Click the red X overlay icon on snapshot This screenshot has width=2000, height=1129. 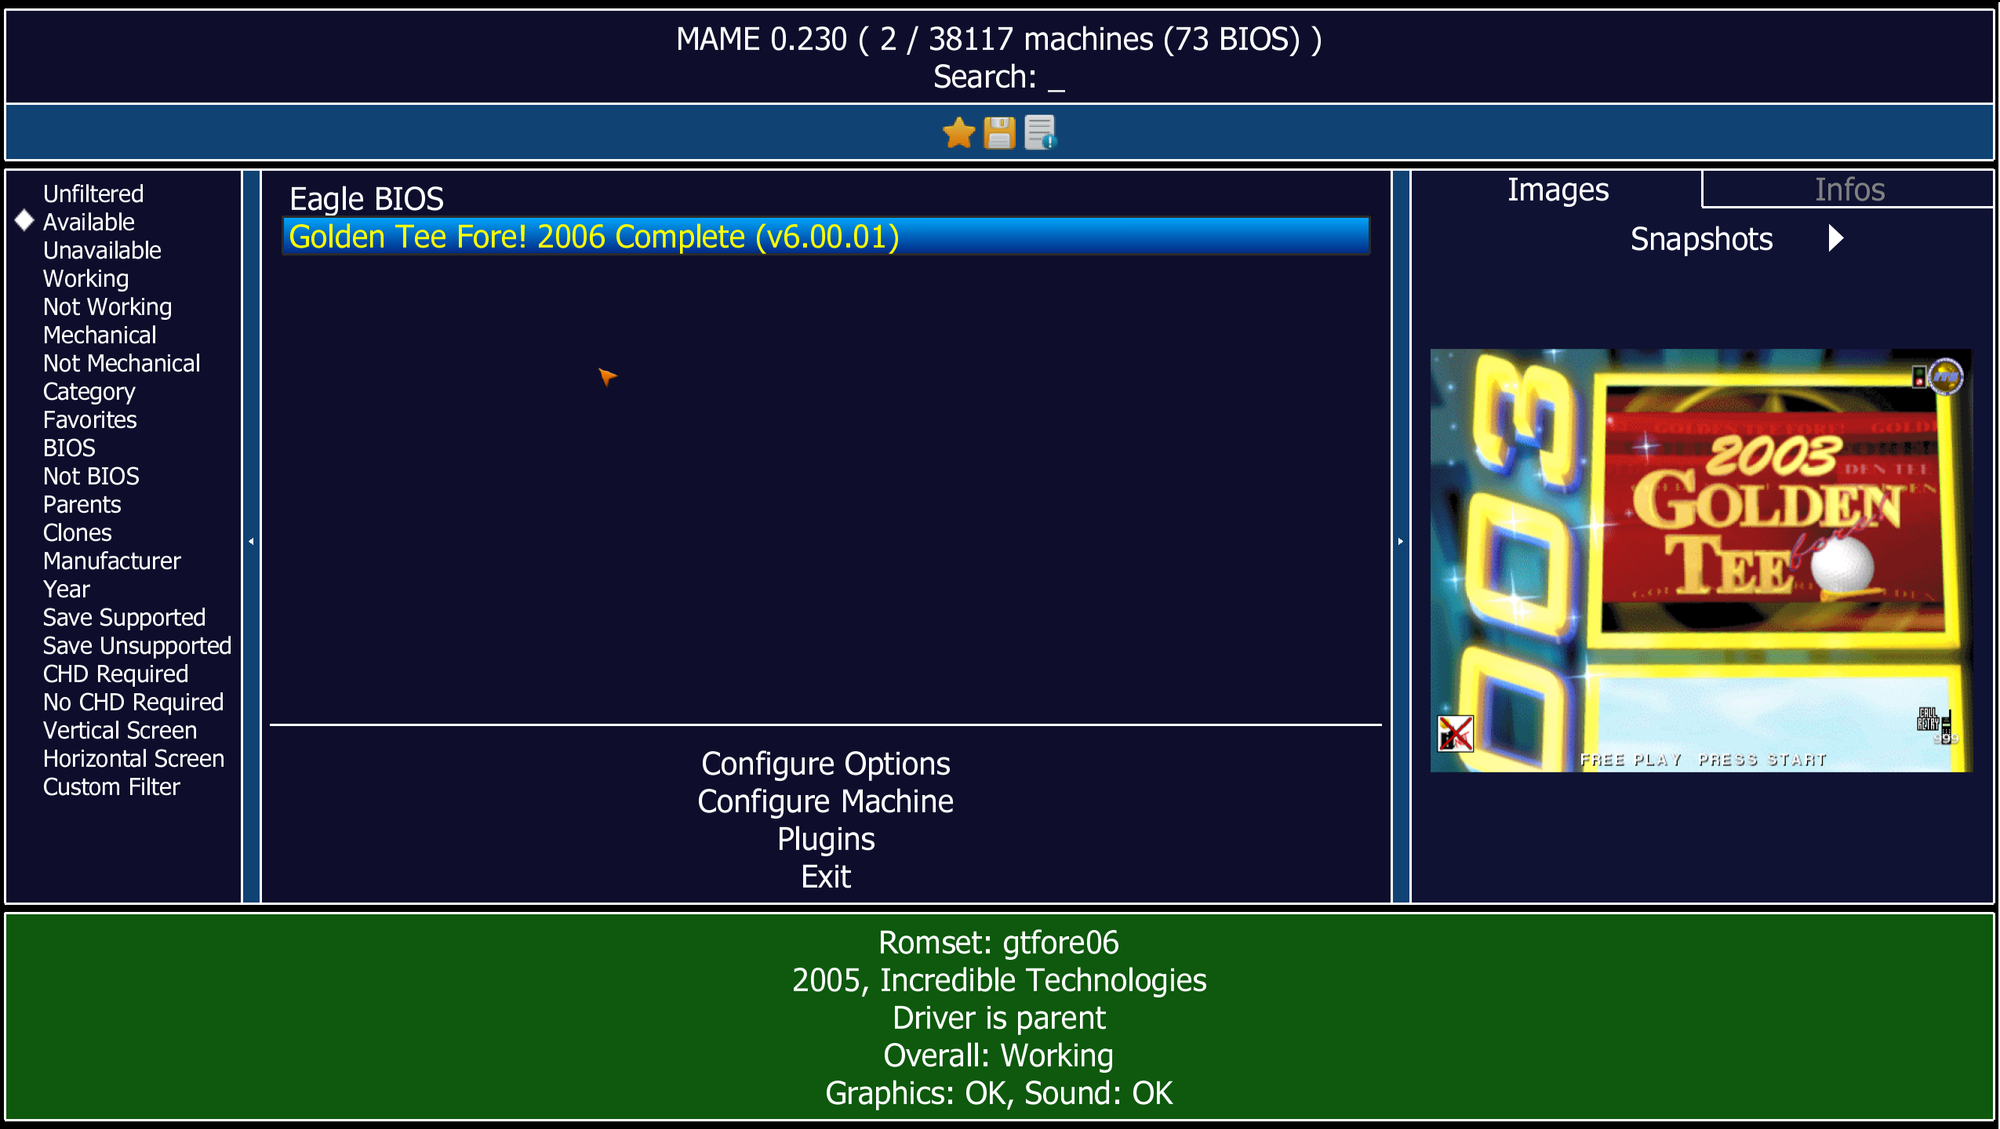click(1456, 733)
